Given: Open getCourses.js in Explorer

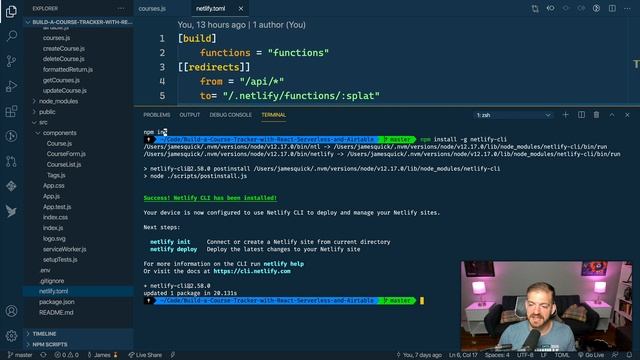Looking at the screenshot, I should pyautogui.click(x=61, y=80).
